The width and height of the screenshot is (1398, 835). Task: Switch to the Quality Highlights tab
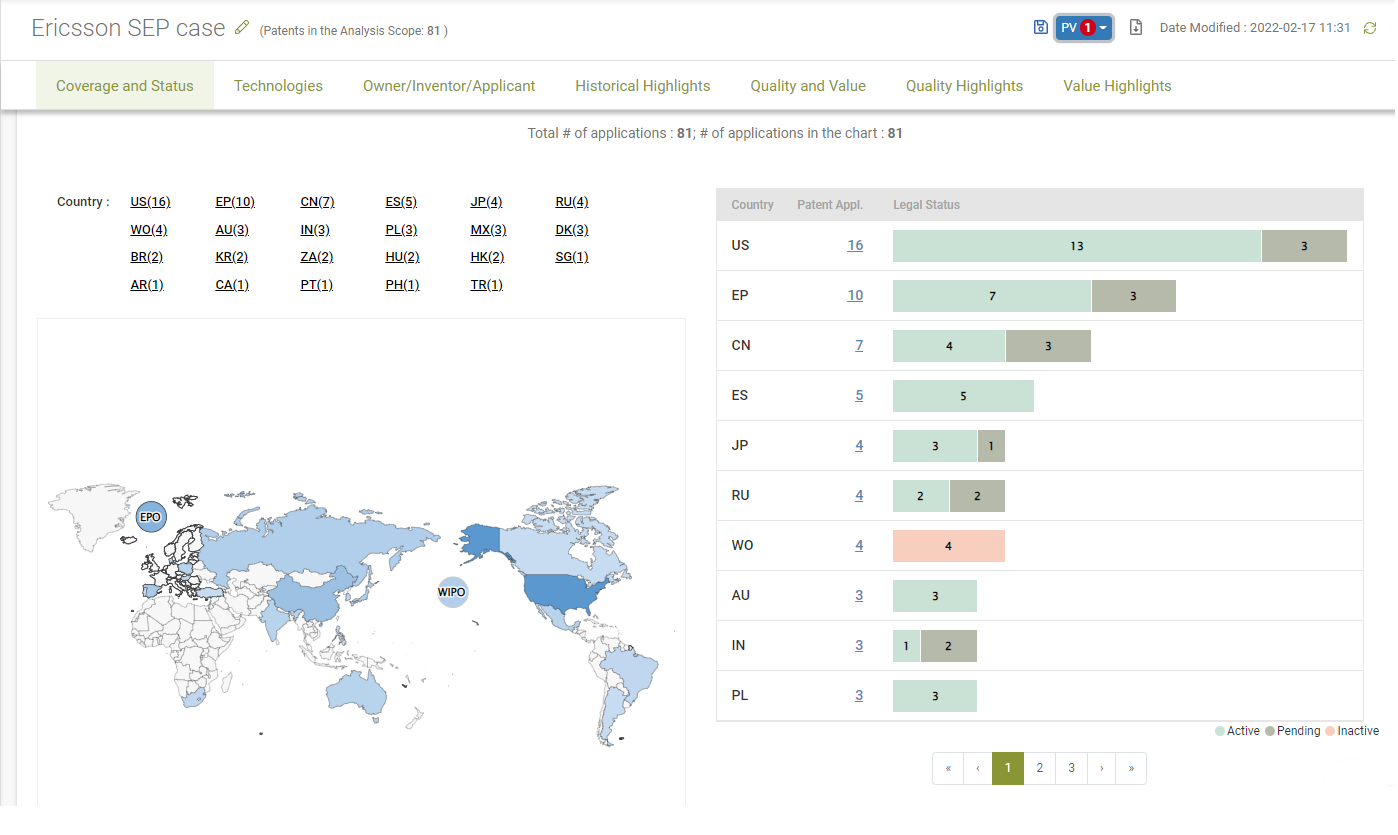[x=964, y=86]
